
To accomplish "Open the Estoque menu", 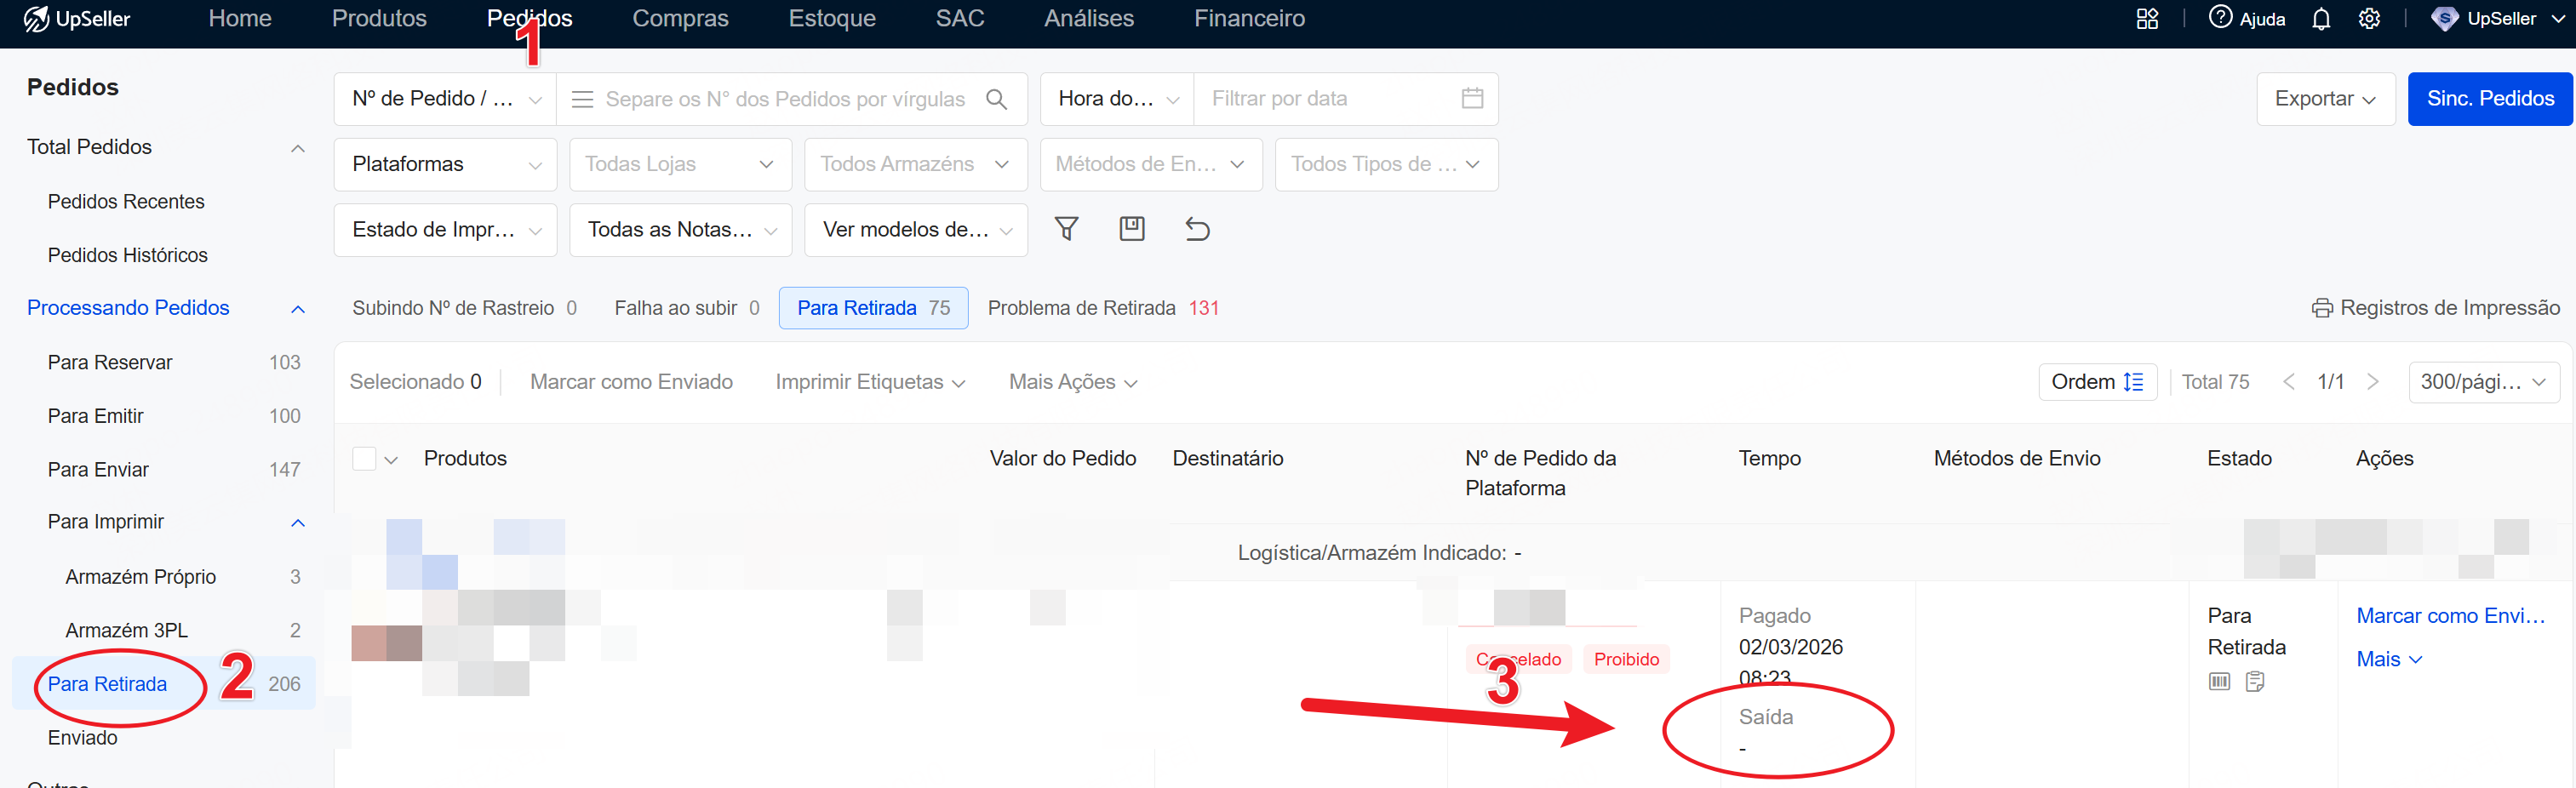I will [832, 18].
